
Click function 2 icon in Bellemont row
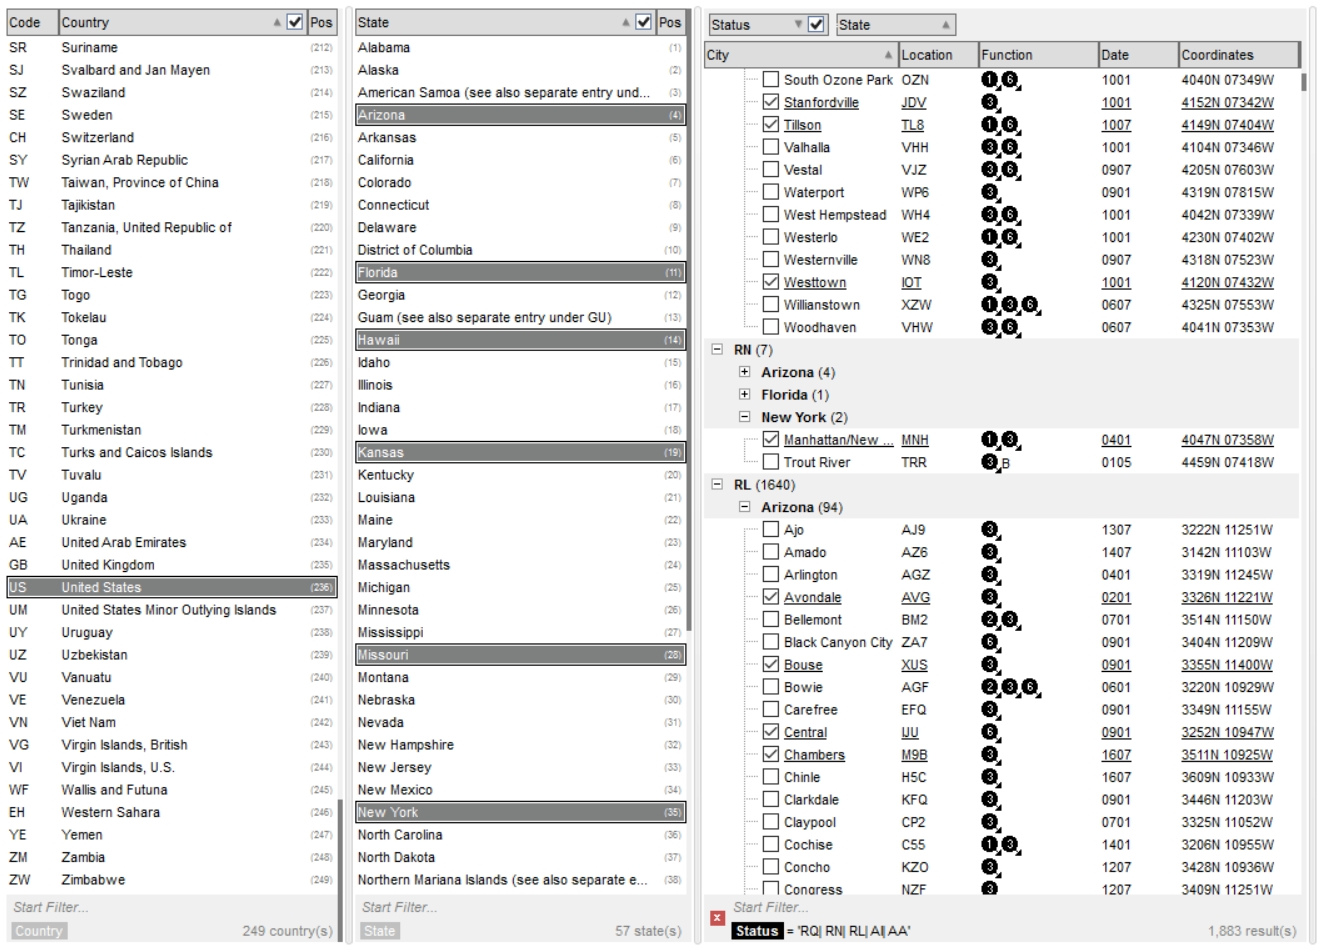point(989,620)
